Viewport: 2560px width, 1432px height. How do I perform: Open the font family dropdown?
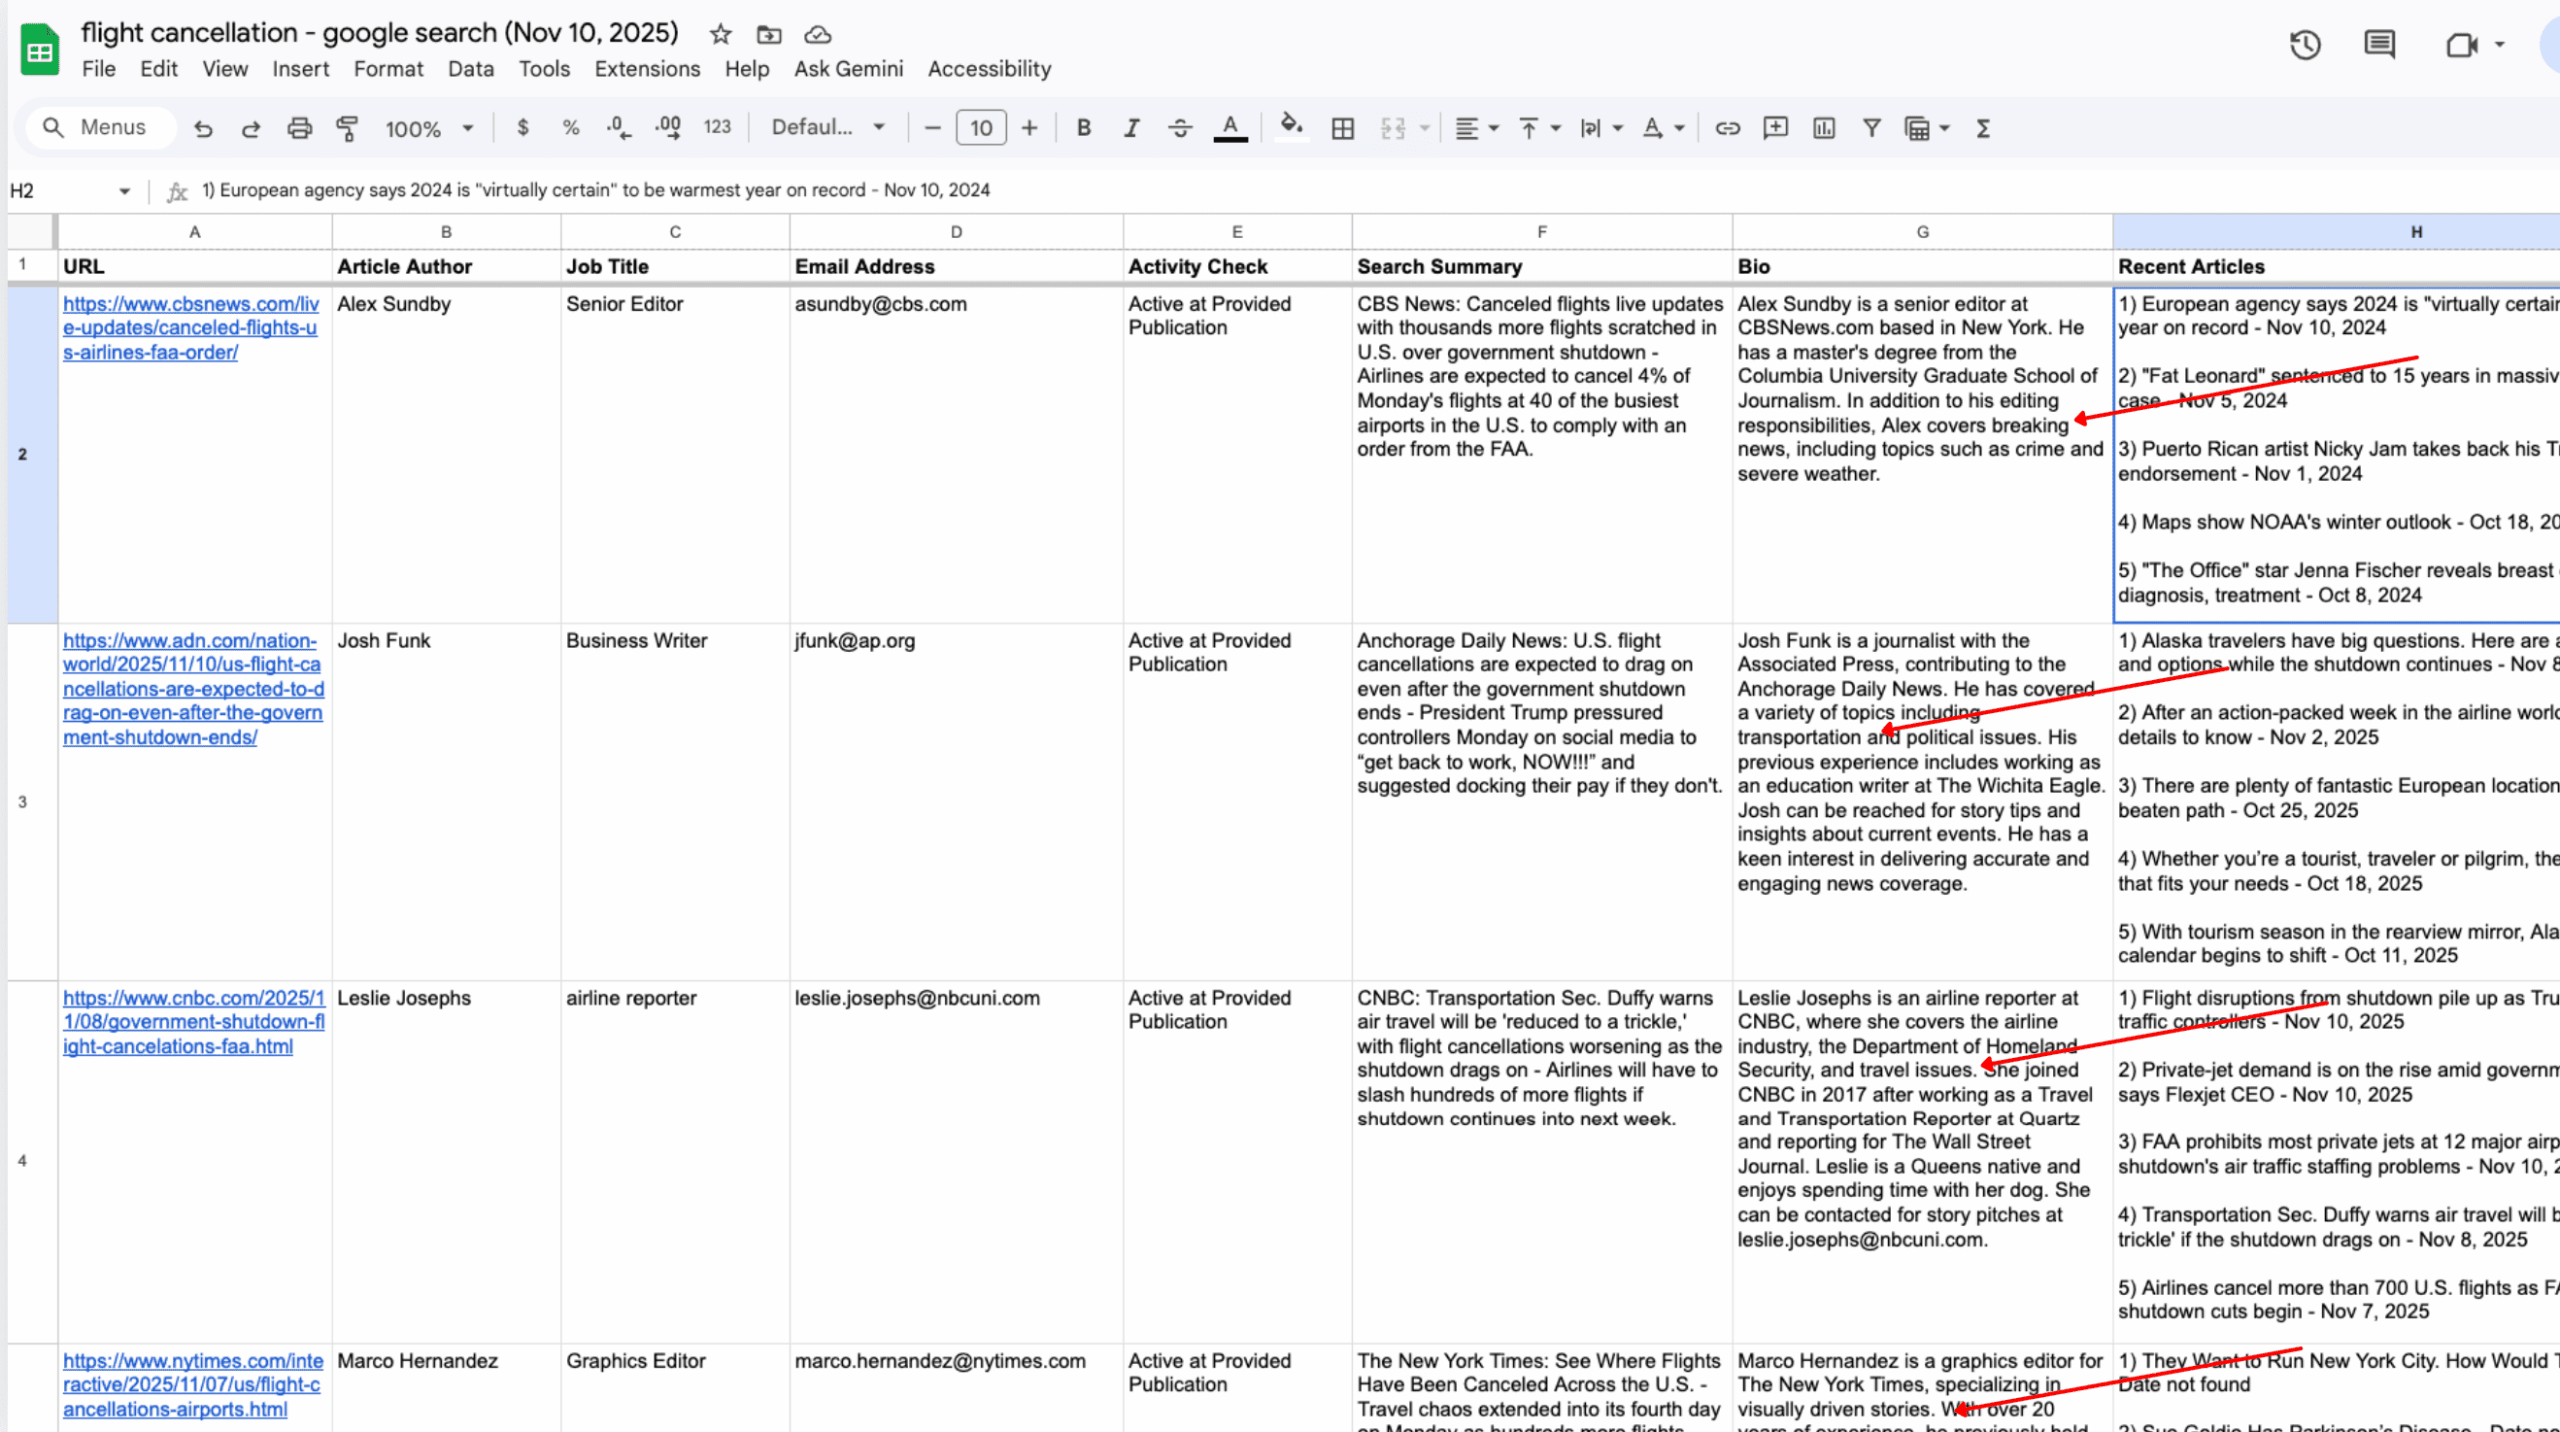coord(826,128)
